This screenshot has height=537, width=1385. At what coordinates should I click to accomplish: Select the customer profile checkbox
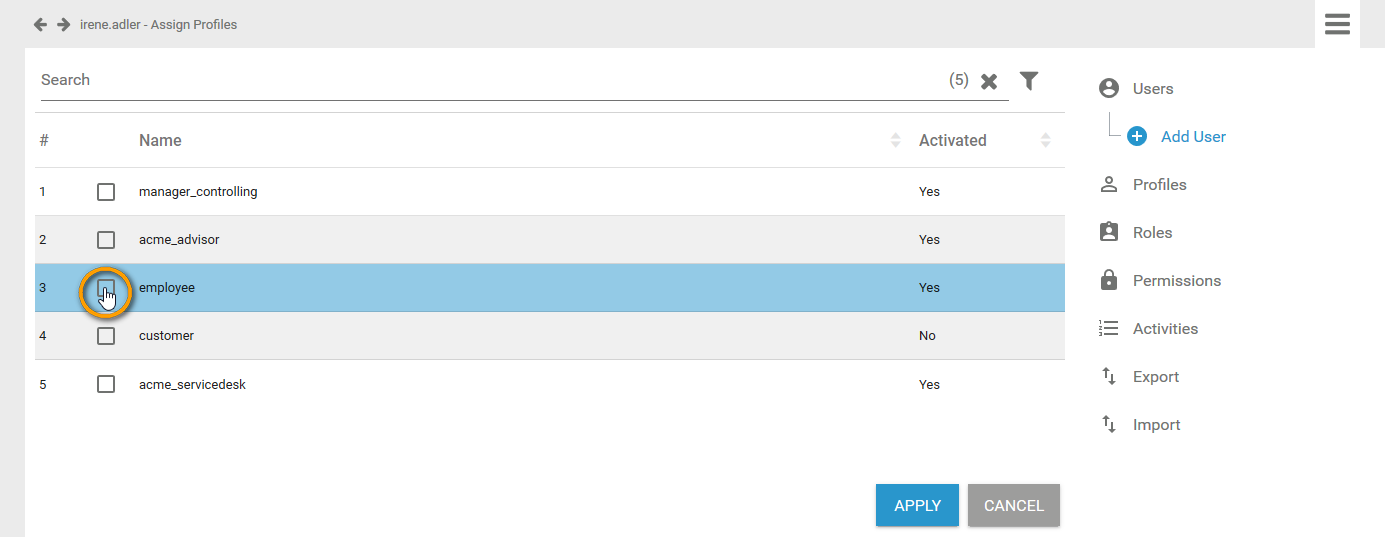[x=106, y=336]
